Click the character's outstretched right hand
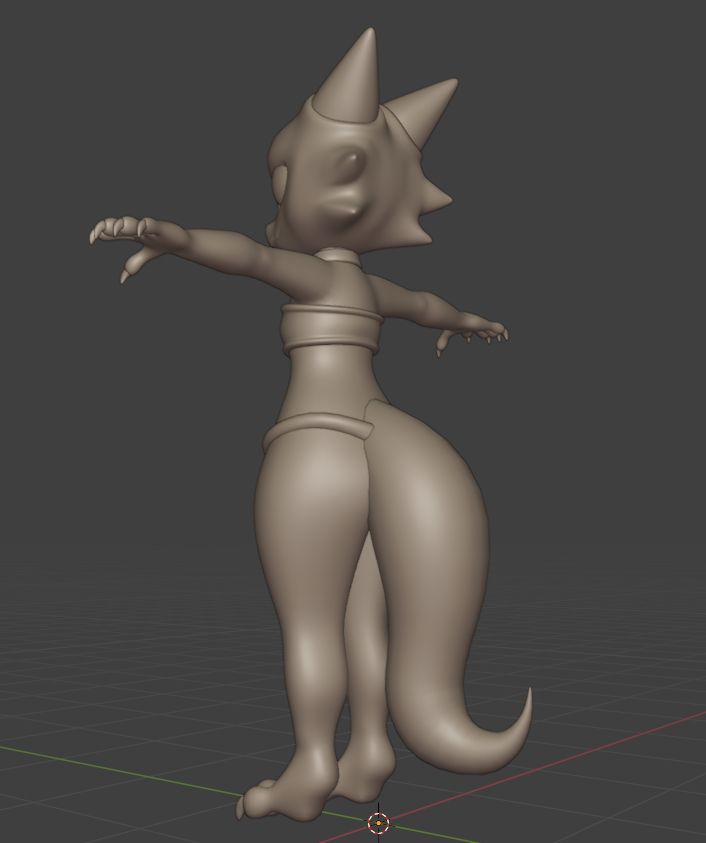The image size is (706, 843). click(473, 331)
